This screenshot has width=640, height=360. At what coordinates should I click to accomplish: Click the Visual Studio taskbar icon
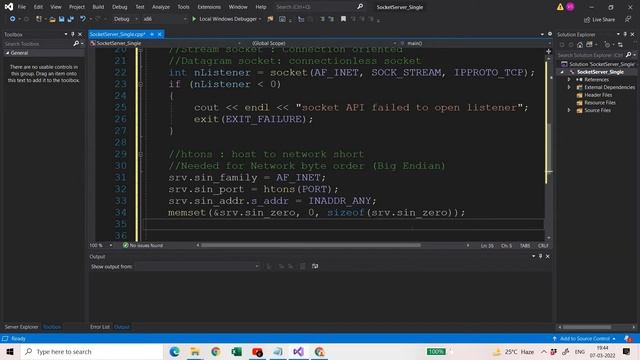point(298,351)
